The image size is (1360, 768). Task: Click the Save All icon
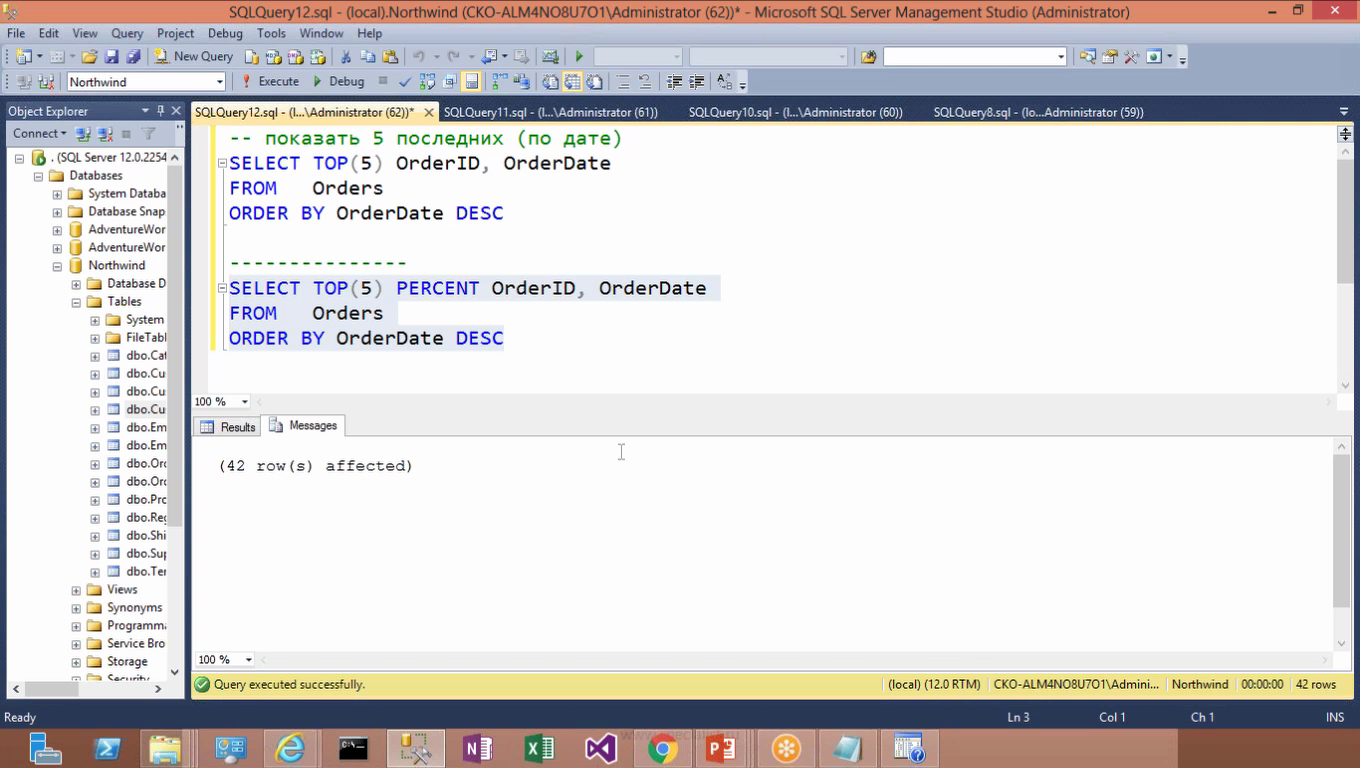coord(132,57)
